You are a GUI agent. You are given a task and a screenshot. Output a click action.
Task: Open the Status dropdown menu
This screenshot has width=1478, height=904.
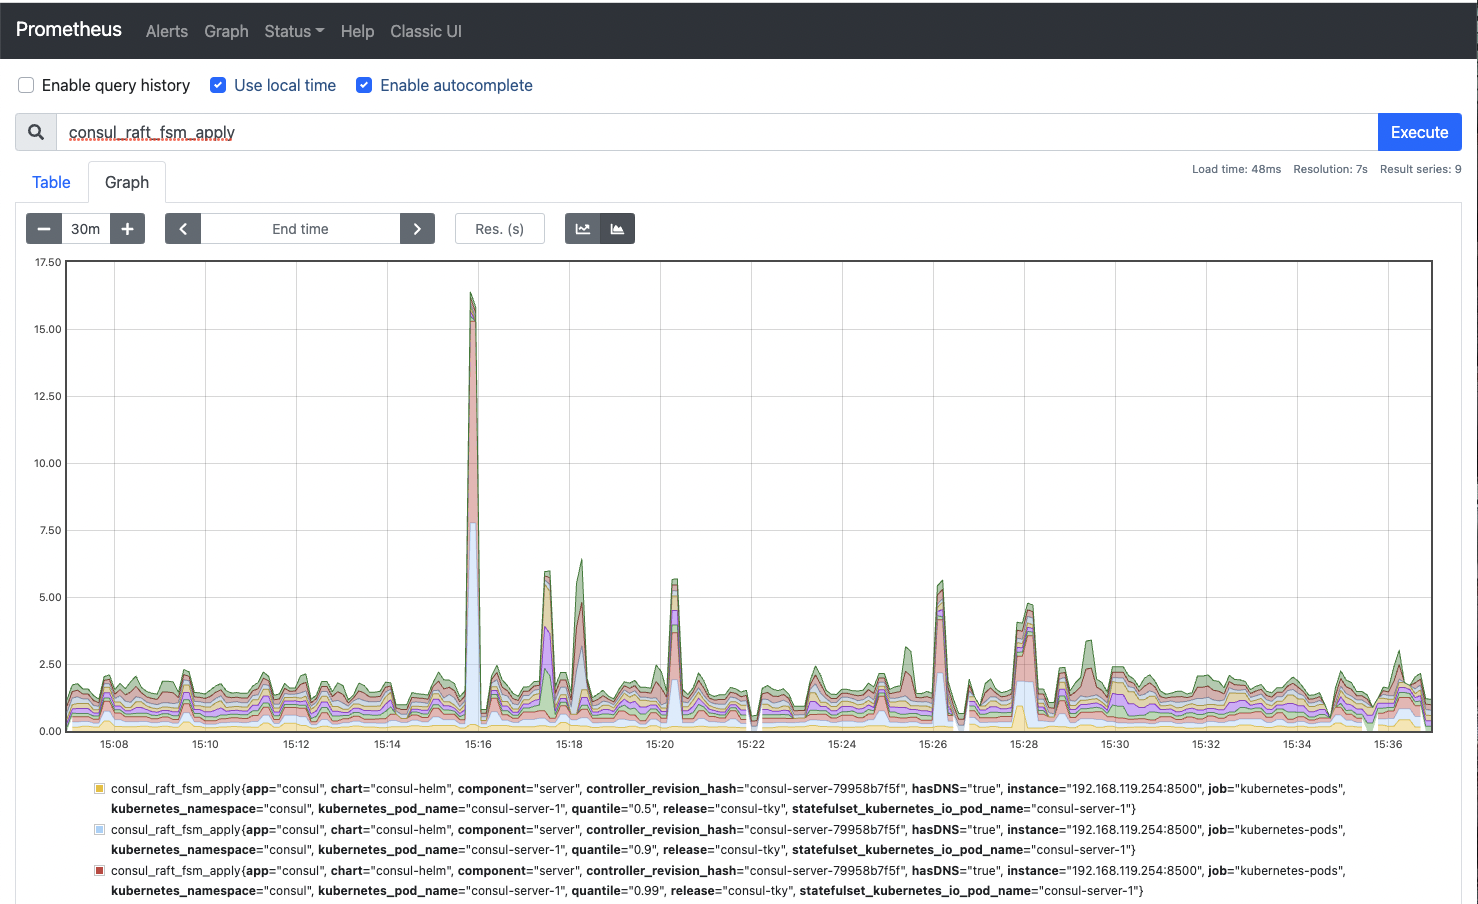click(294, 31)
